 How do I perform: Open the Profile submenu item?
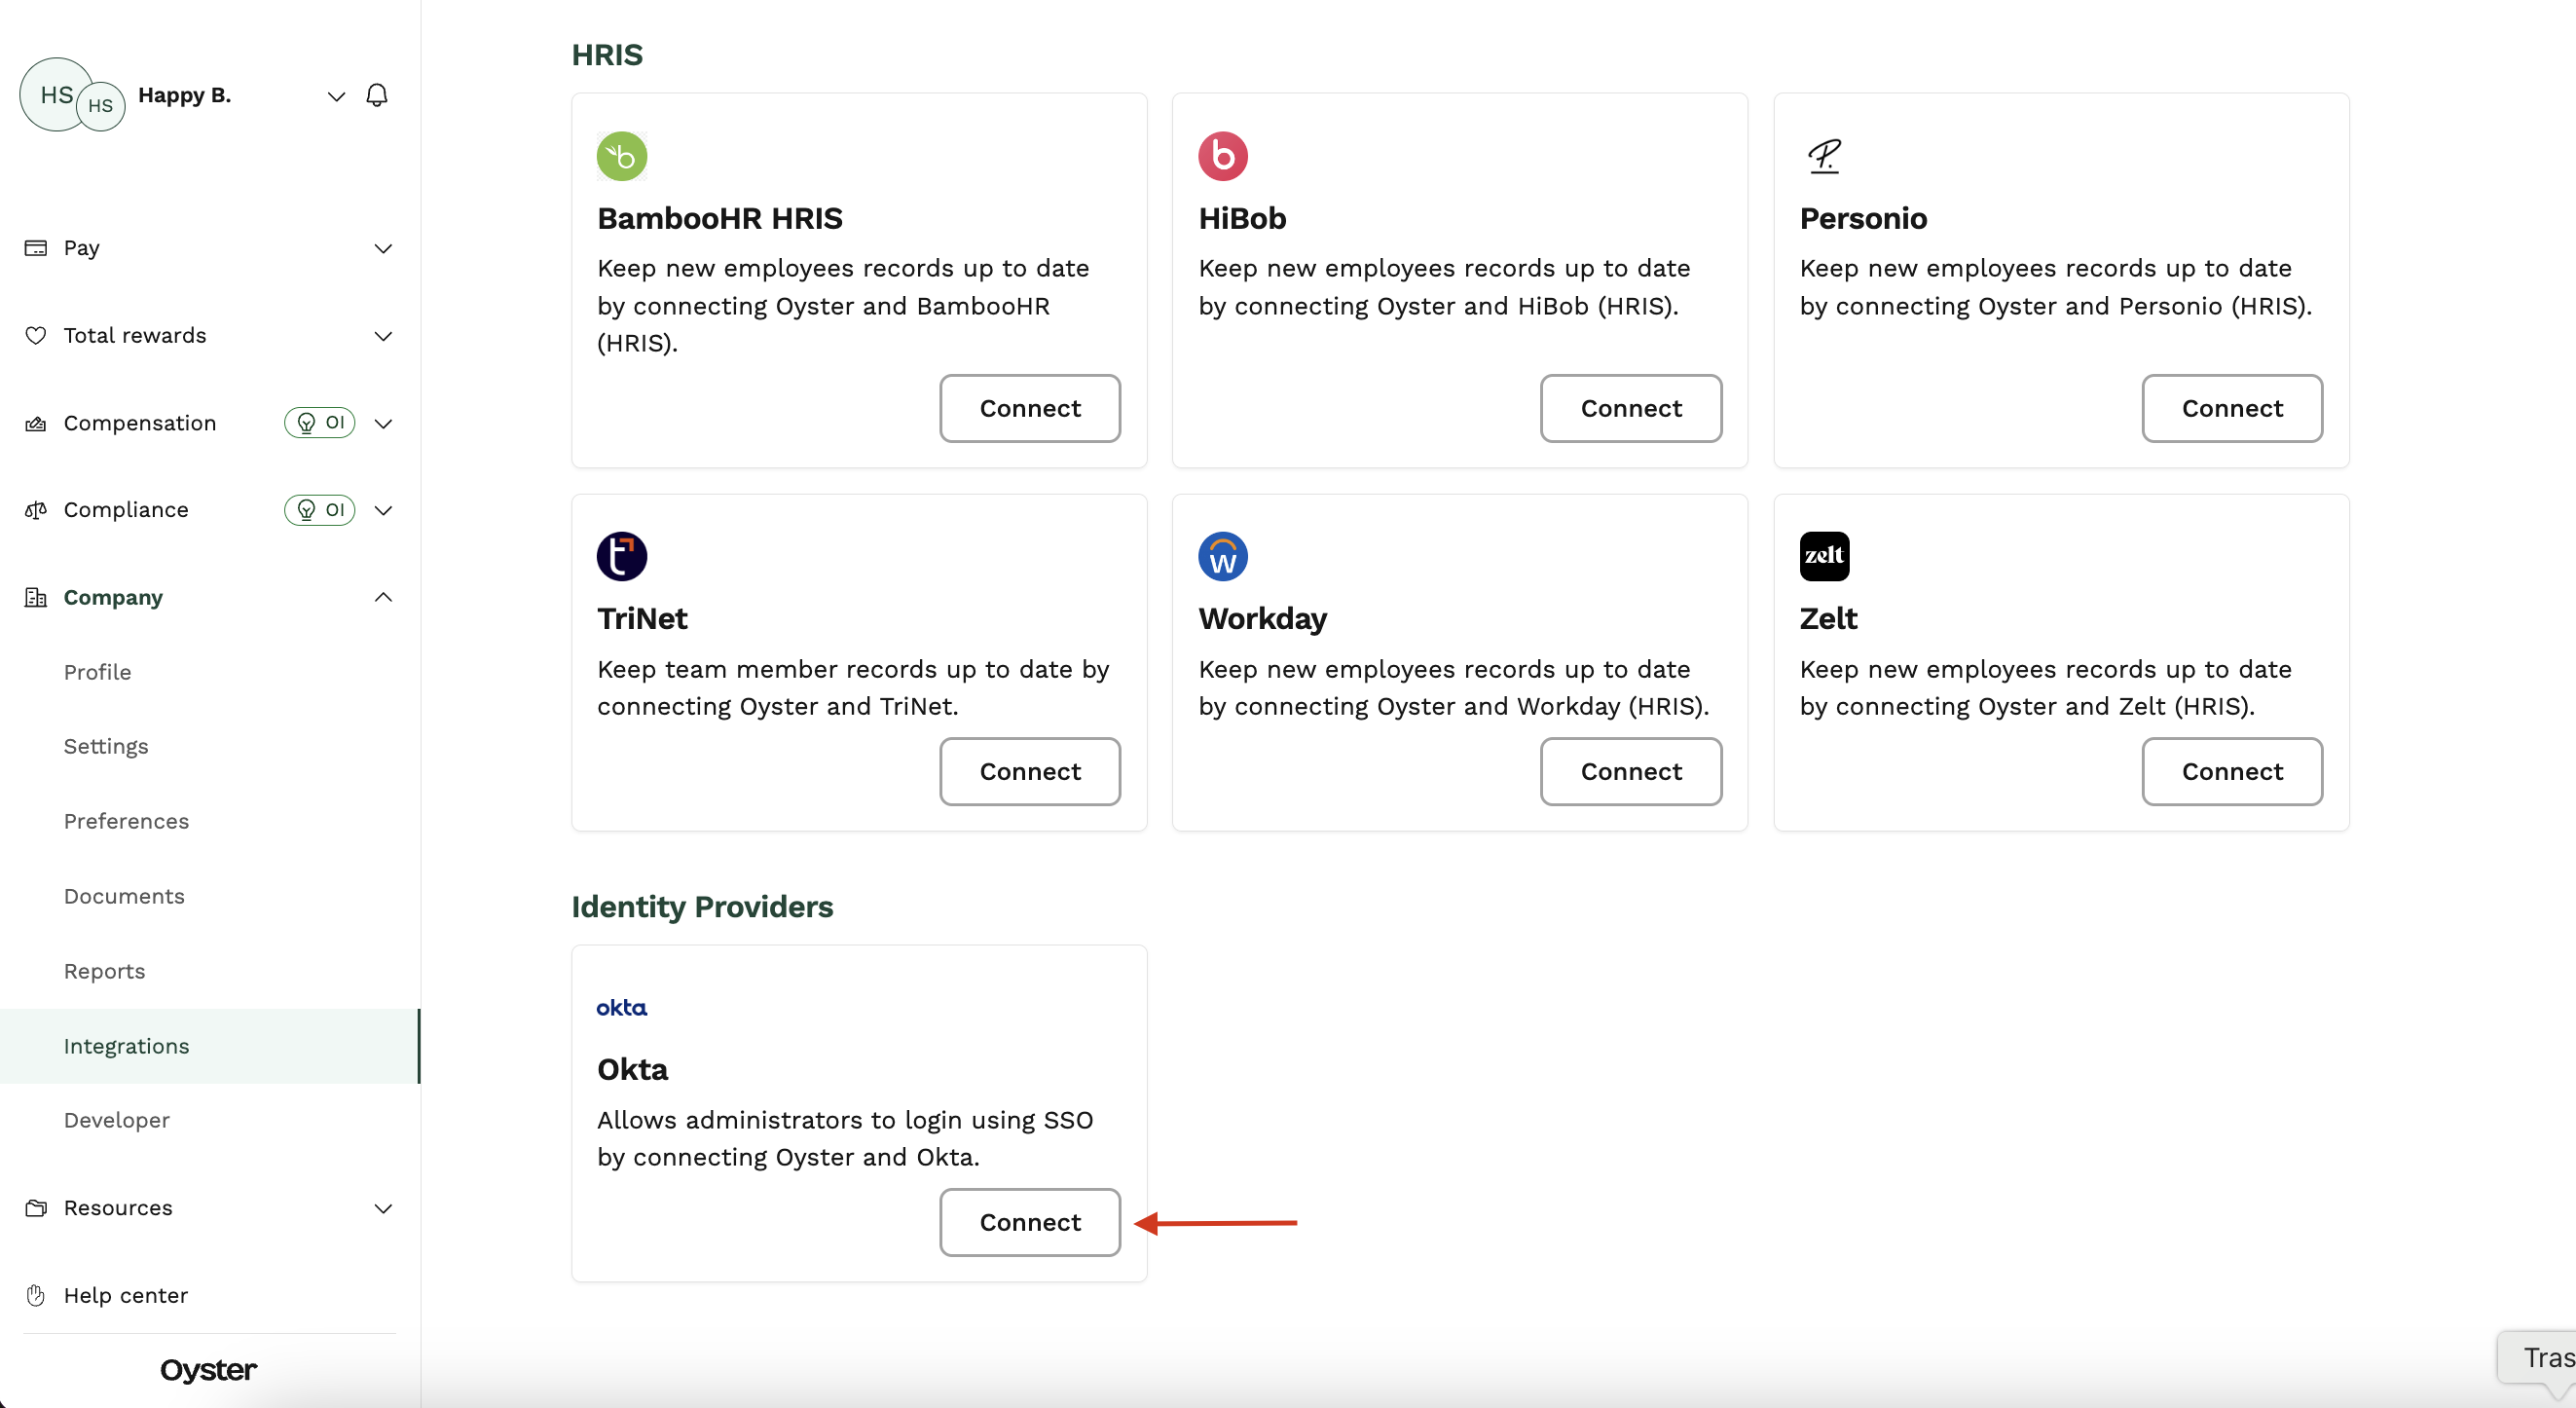point(97,672)
